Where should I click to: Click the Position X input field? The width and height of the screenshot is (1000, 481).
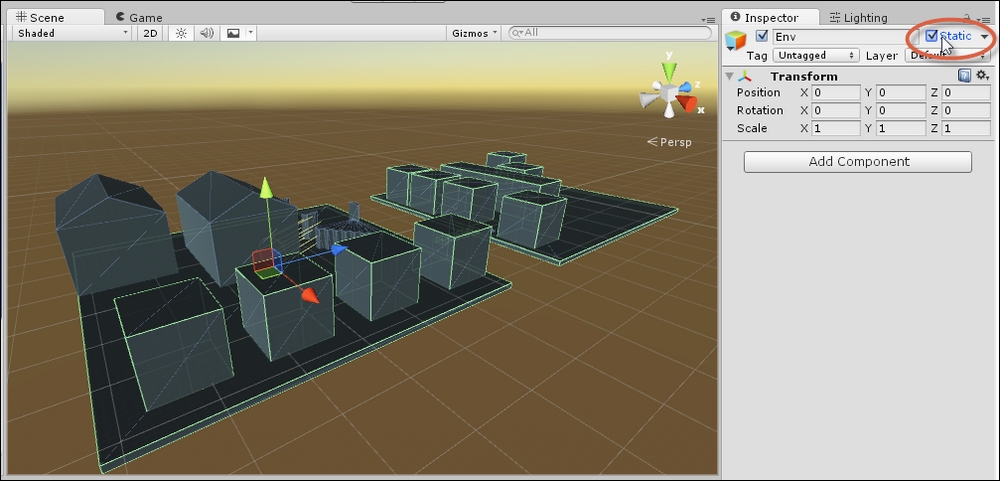[x=836, y=93]
